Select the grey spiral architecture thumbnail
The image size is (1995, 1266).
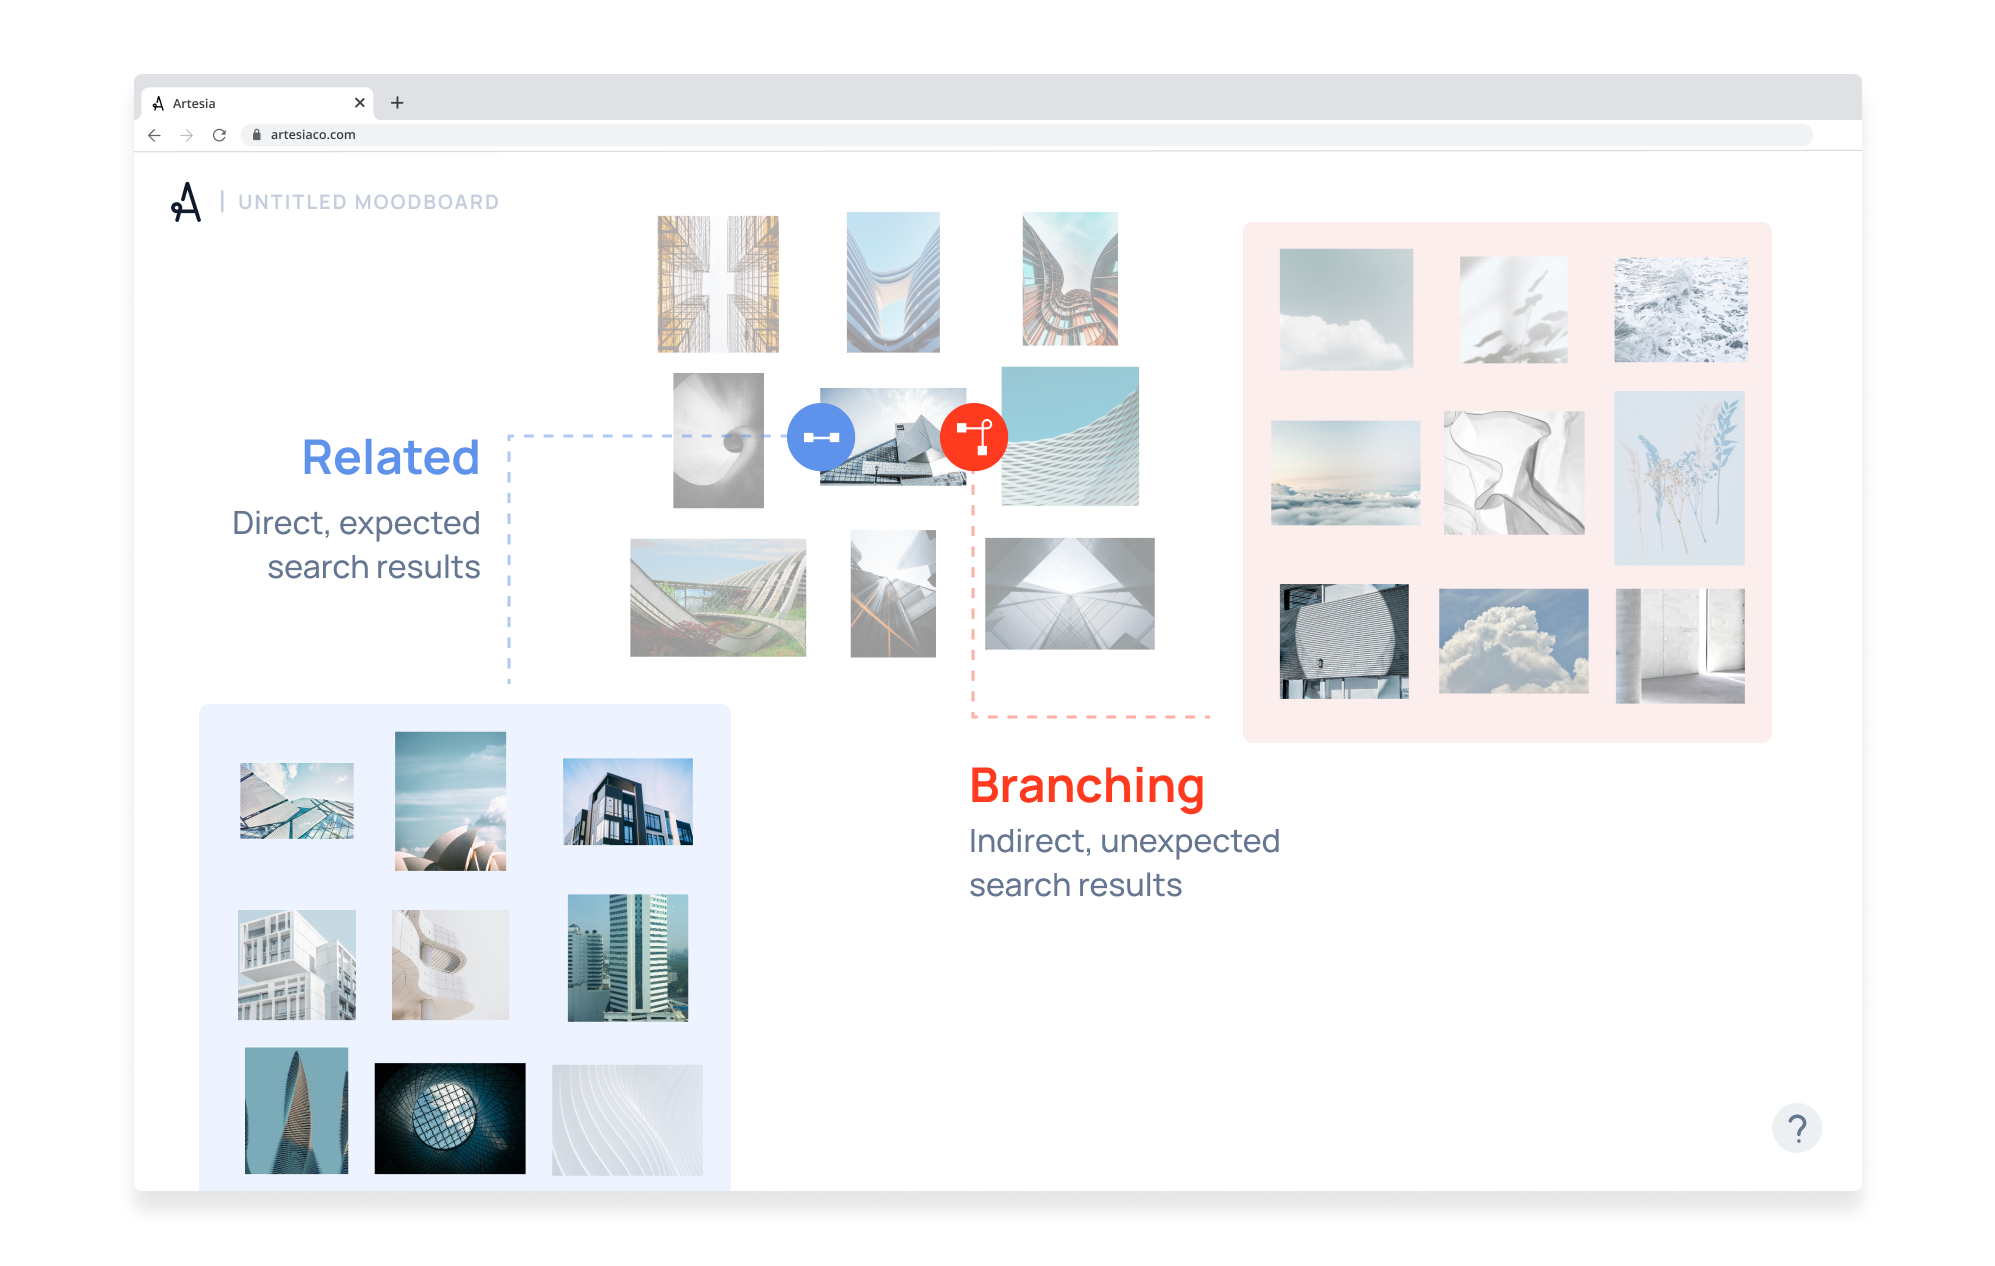coord(718,440)
